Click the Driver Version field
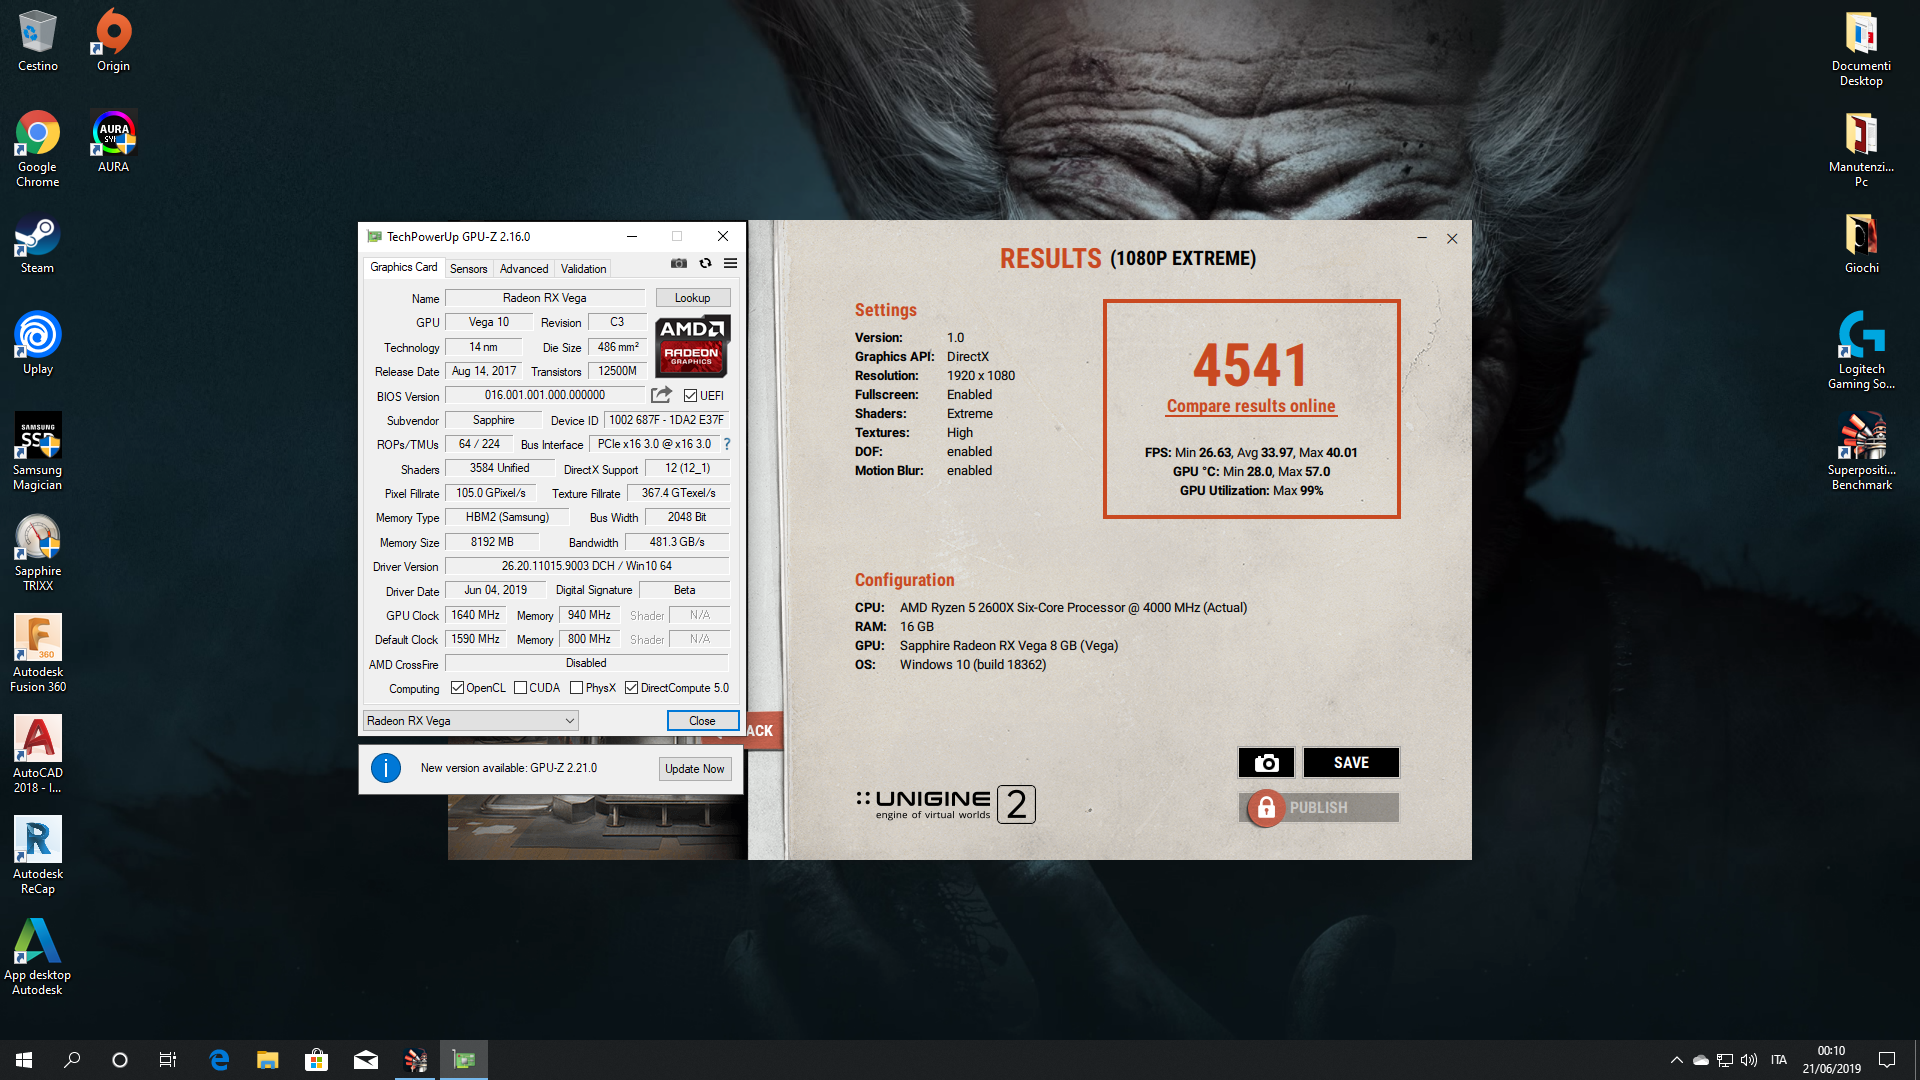The width and height of the screenshot is (1920, 1080). (x=587, y=566)
